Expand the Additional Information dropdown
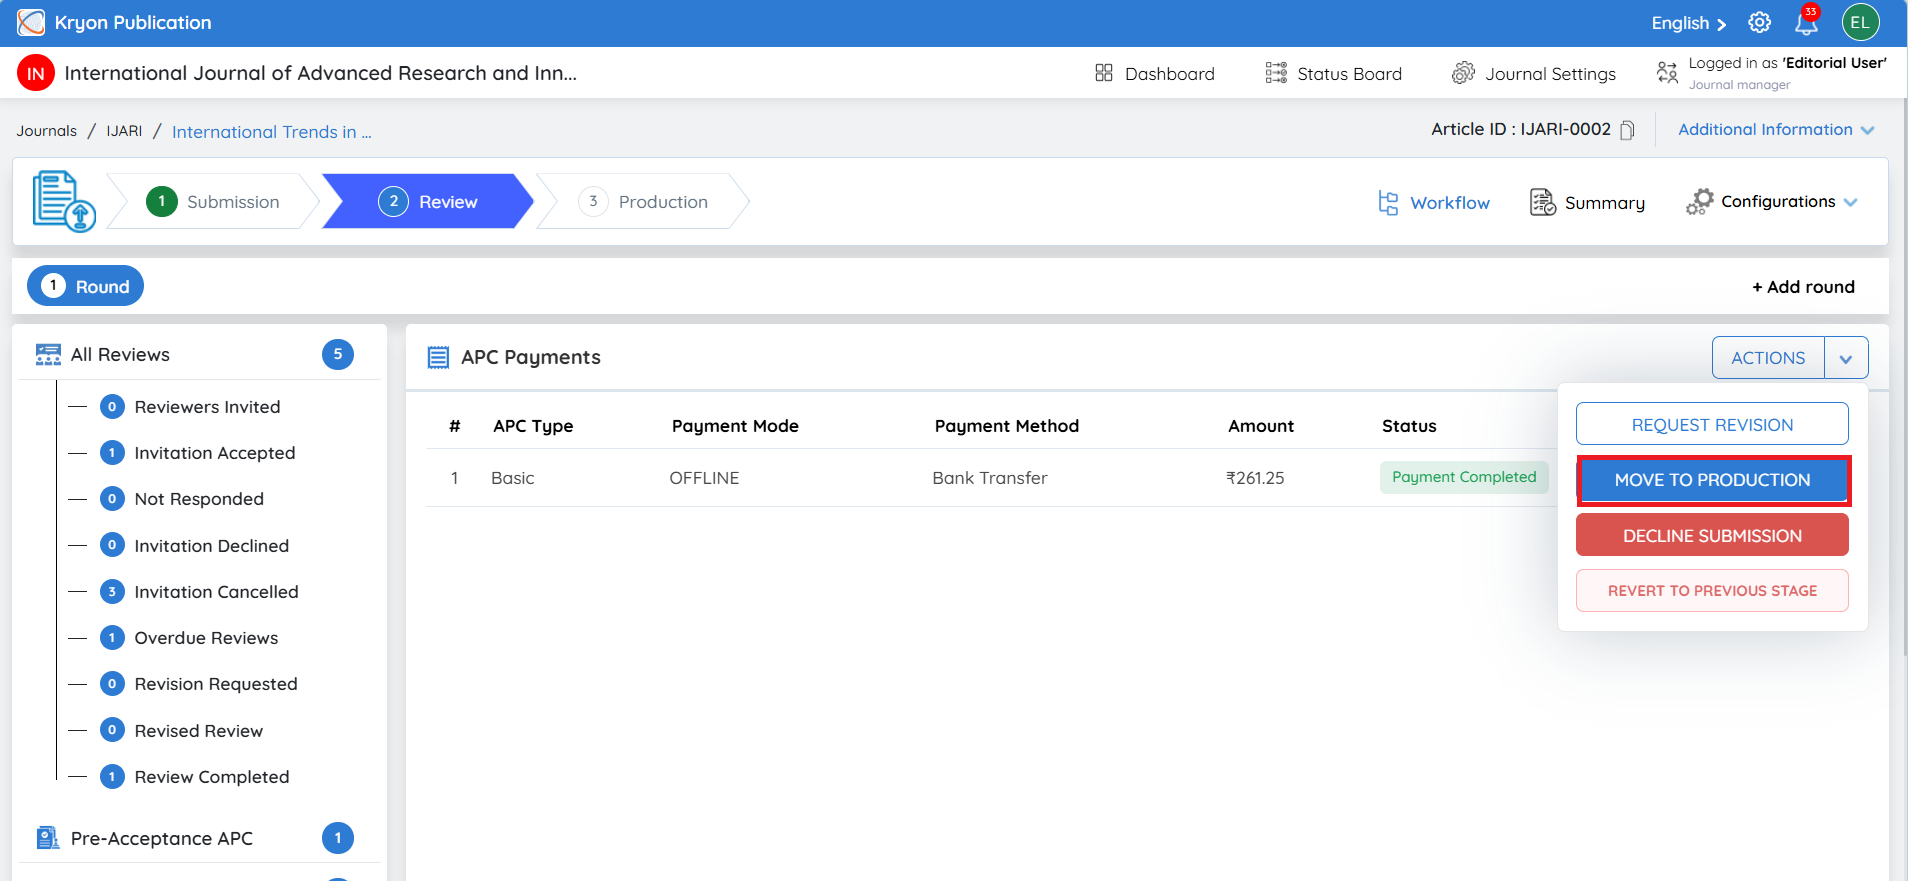Image resolution: width=1908 pixels, height=881 pixels. 1776,130
